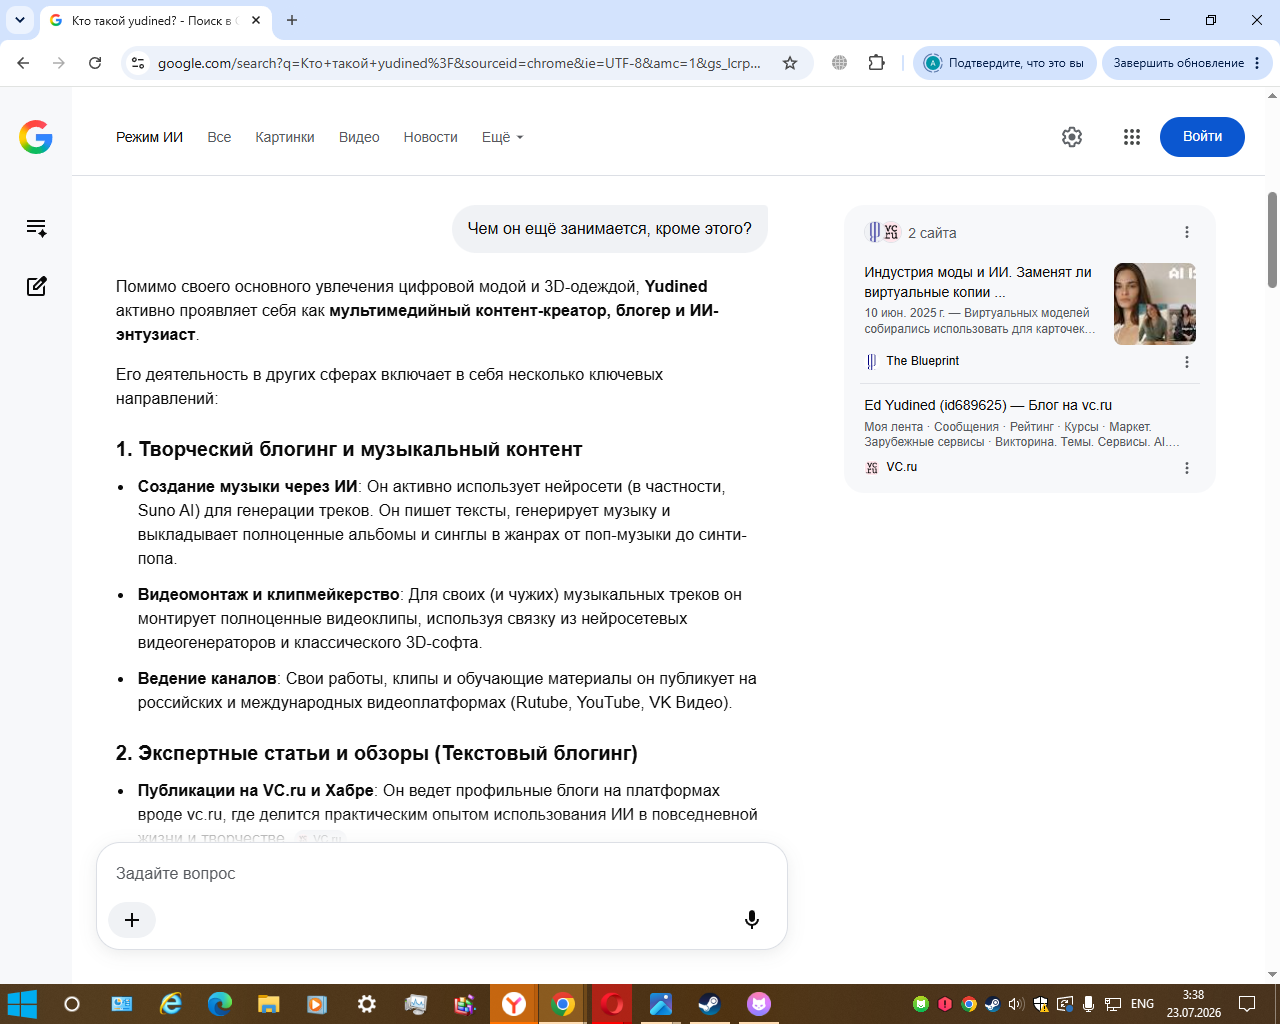Open Opera browser from taskbar

click(612, 1004)
